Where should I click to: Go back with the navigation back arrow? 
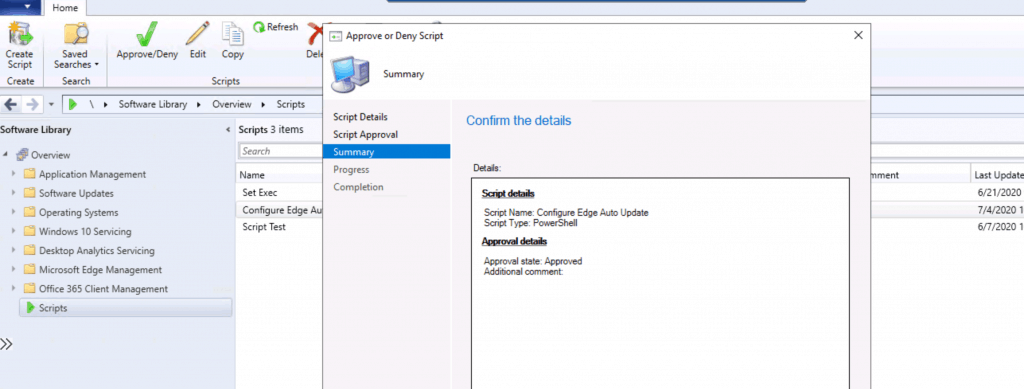(11, 104)
